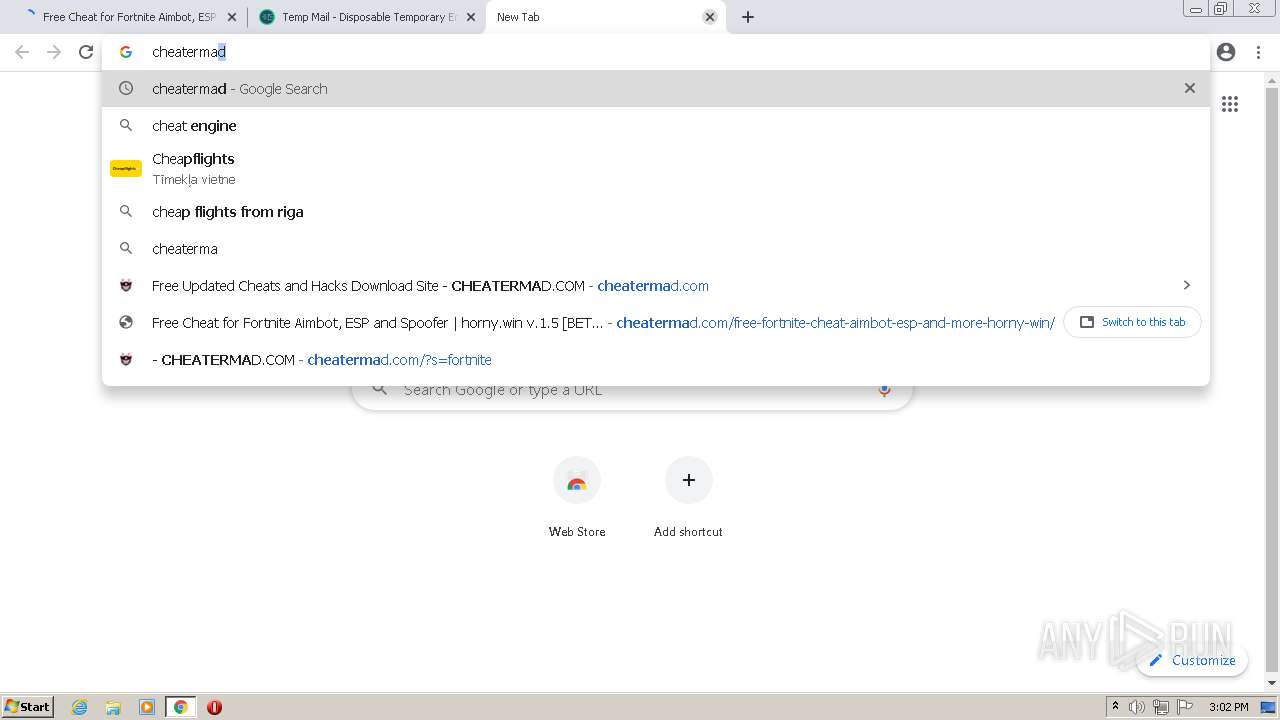This screenshot has height=720, width=1280.
Task: Show hidden tray icons arrow
Action: click(1115, 707)
